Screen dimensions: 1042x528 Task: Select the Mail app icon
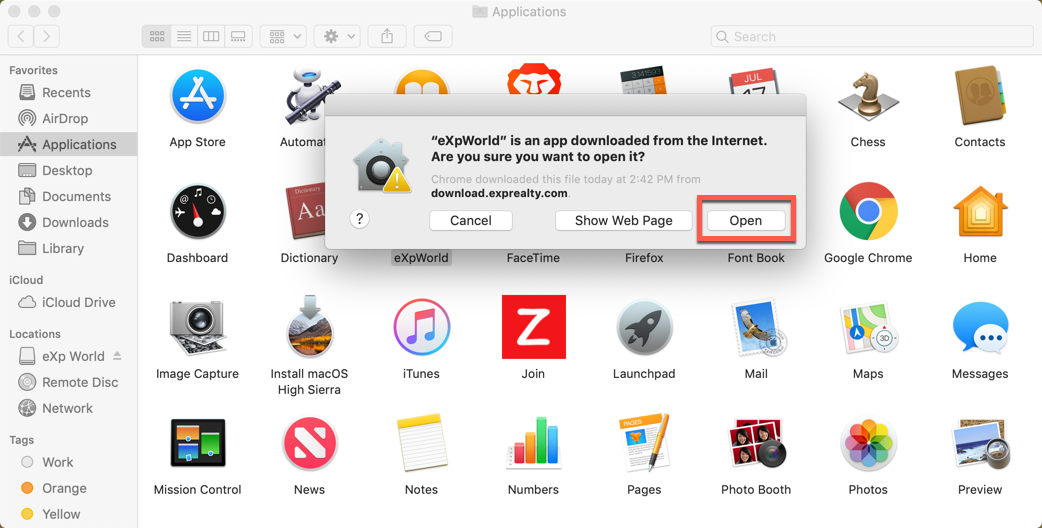(756, 328)
